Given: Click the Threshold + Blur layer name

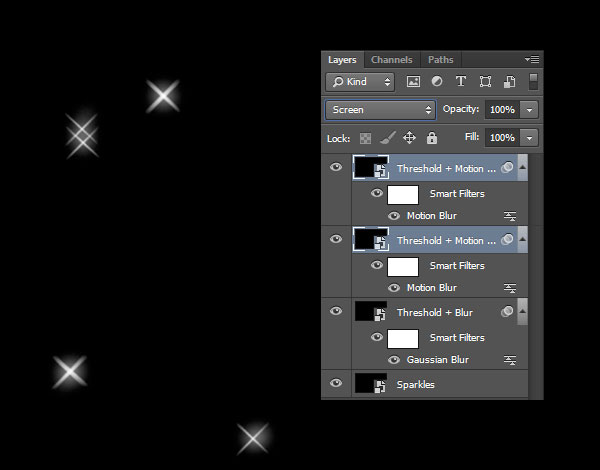Looking at the screenshot, I should coord(435,313).
